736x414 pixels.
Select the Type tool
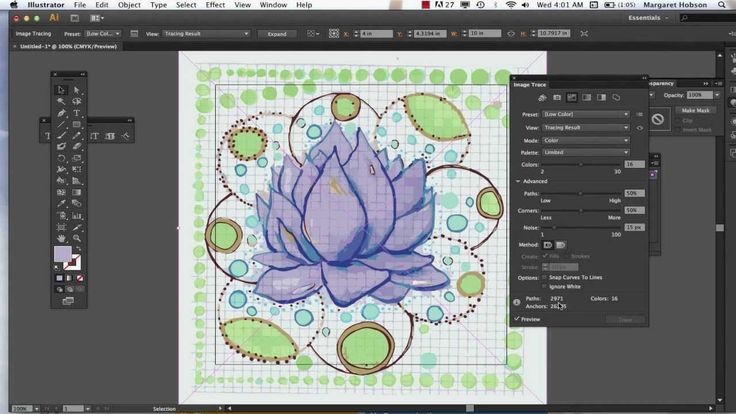coord(77,113)
